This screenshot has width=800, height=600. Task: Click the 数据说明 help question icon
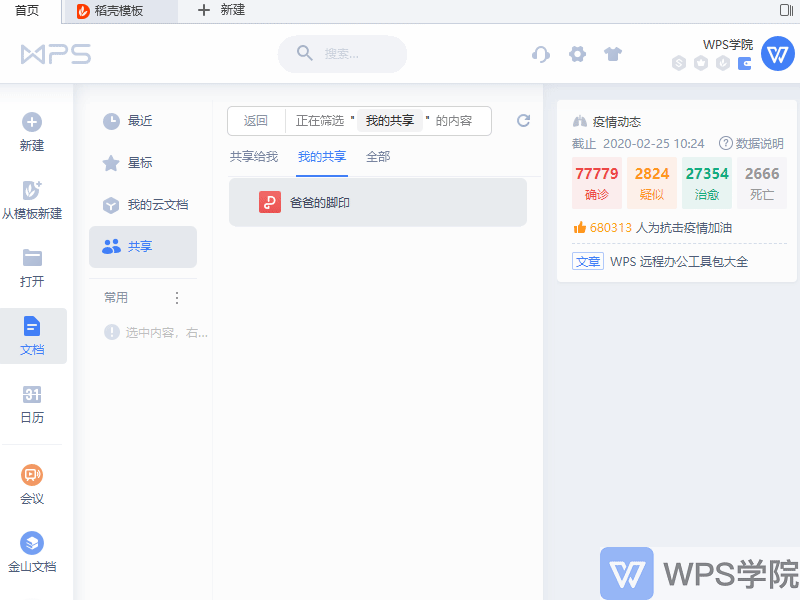tap(726, 143)
